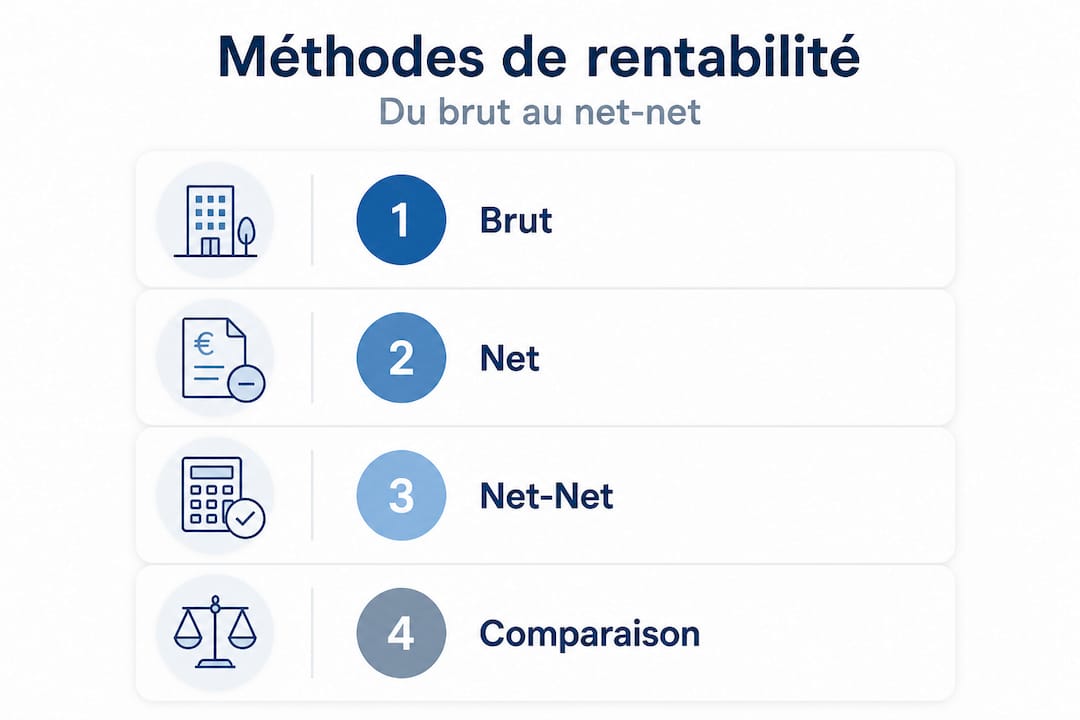Click the Méthodes de rentabilité title

pos(539,56)
